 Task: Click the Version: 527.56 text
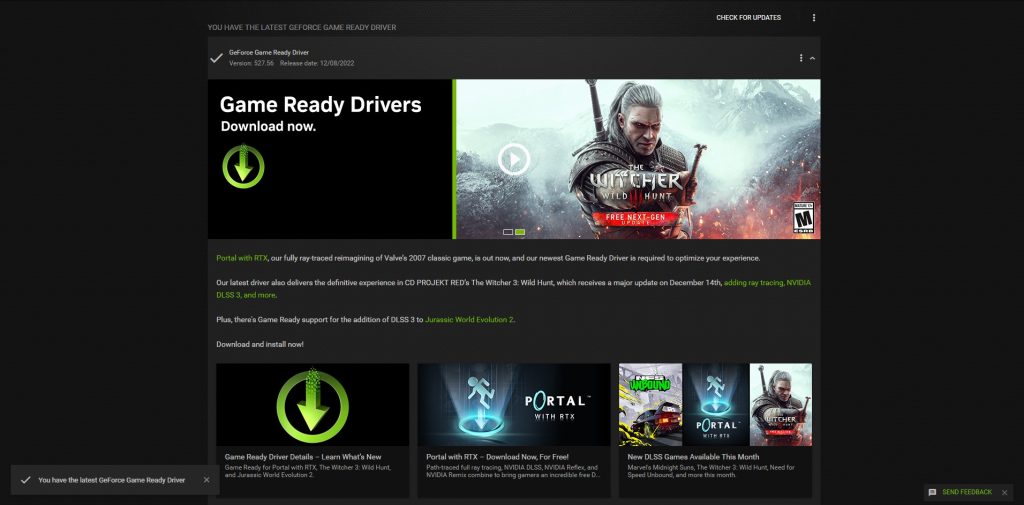(251, 63)
